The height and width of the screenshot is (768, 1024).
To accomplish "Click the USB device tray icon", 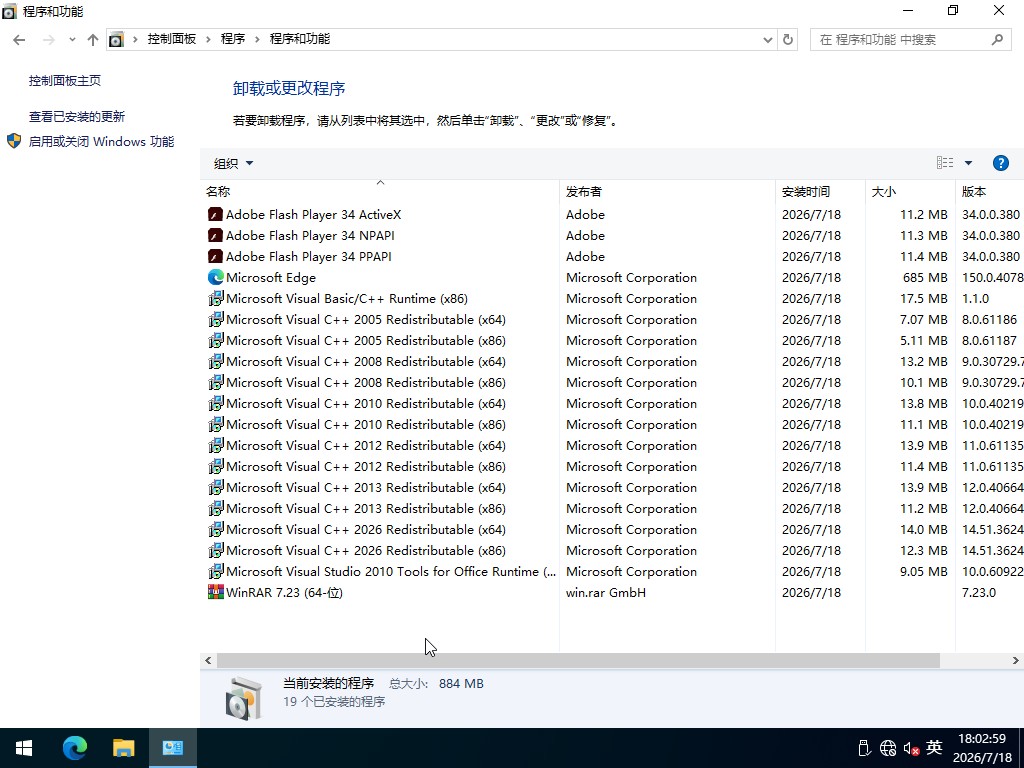I will coord(864,748).
